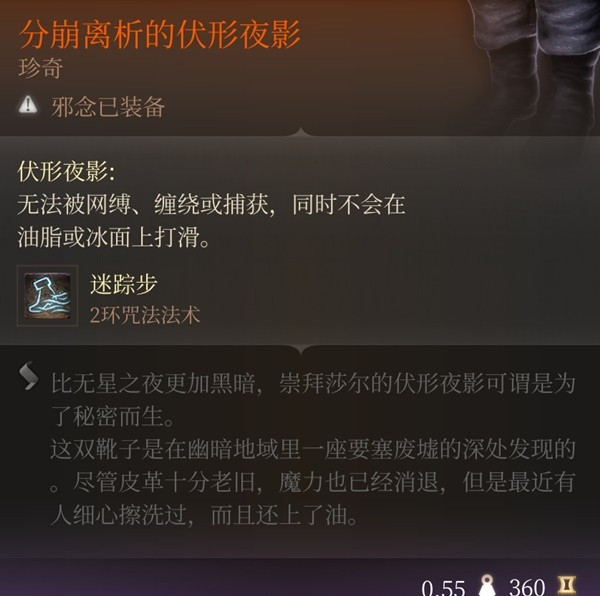Viewport: 600px width, 596px height.
Task: Click the 油脂或冰面上打滑 description line
Action: pyautogui.click(x=114, y=238)
